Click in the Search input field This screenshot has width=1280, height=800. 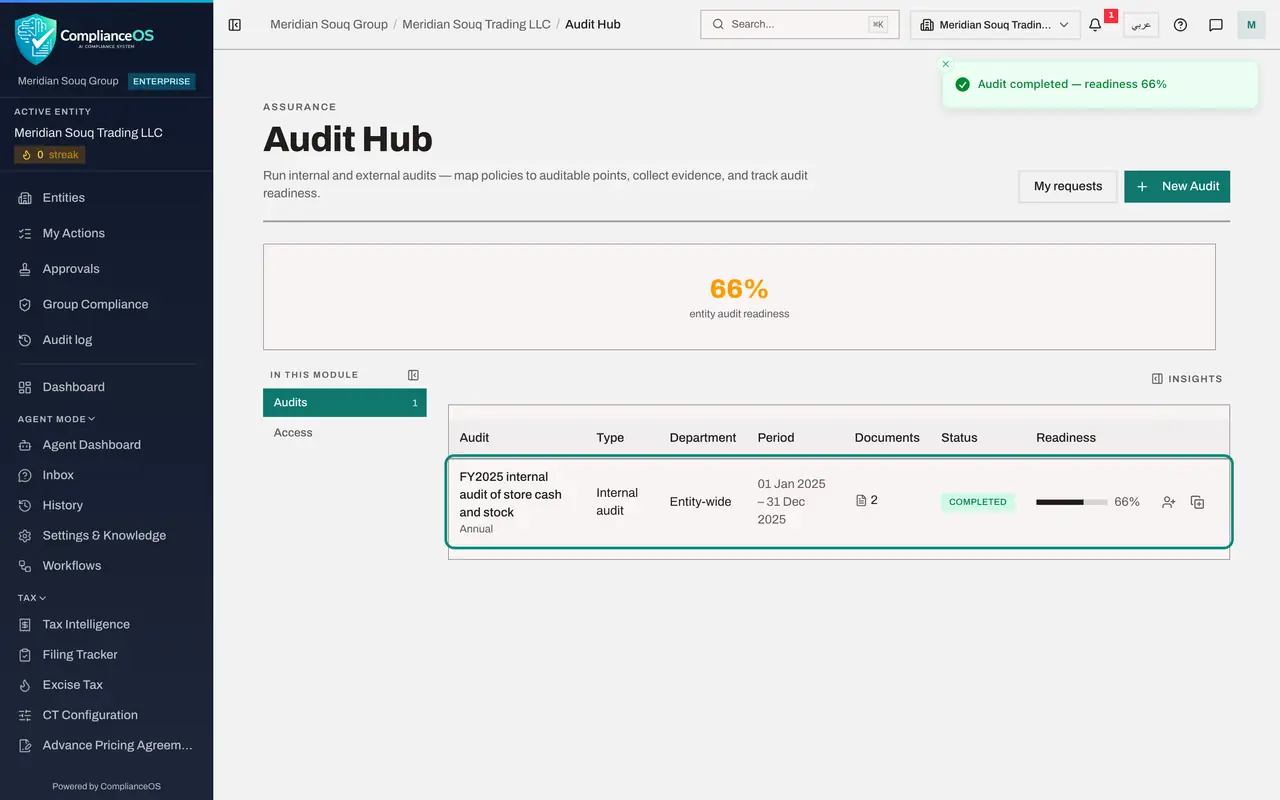coord(800,24)
